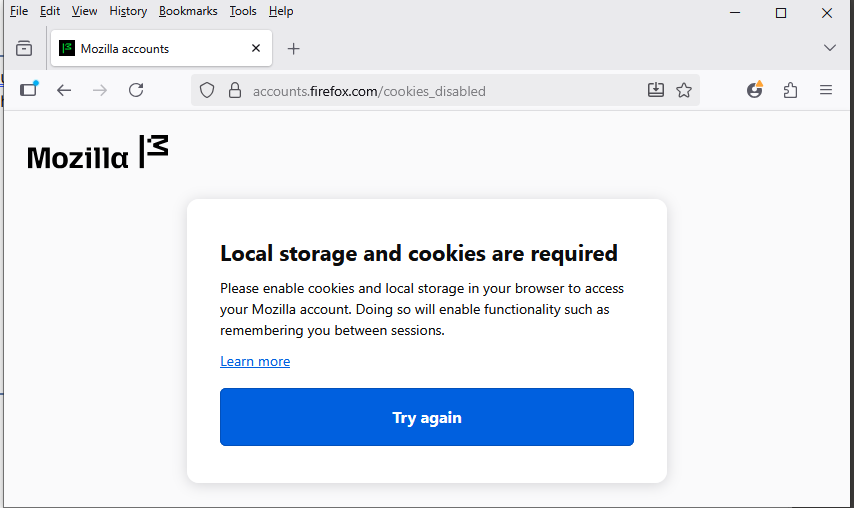Open the Firefox View icon
Screen dimensions: 854x508
click(x=24, y=48)
